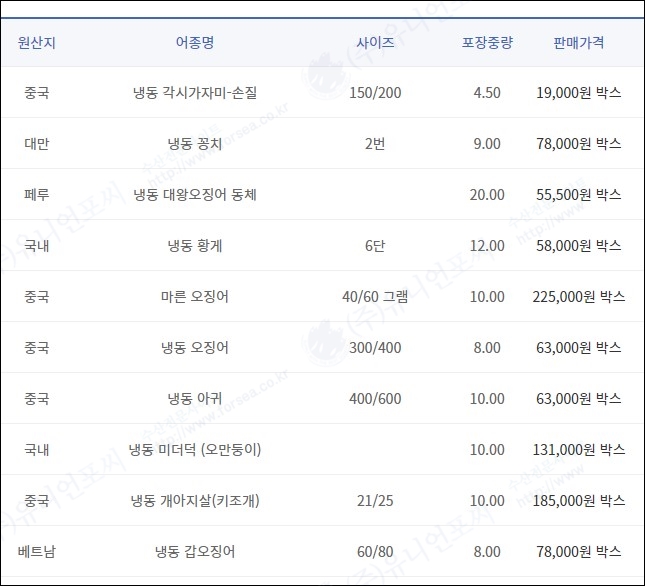Click 중국 origin in 냉동 각시가자미-손질 row
The image size is (645, 586).
[x=37, y=93]
